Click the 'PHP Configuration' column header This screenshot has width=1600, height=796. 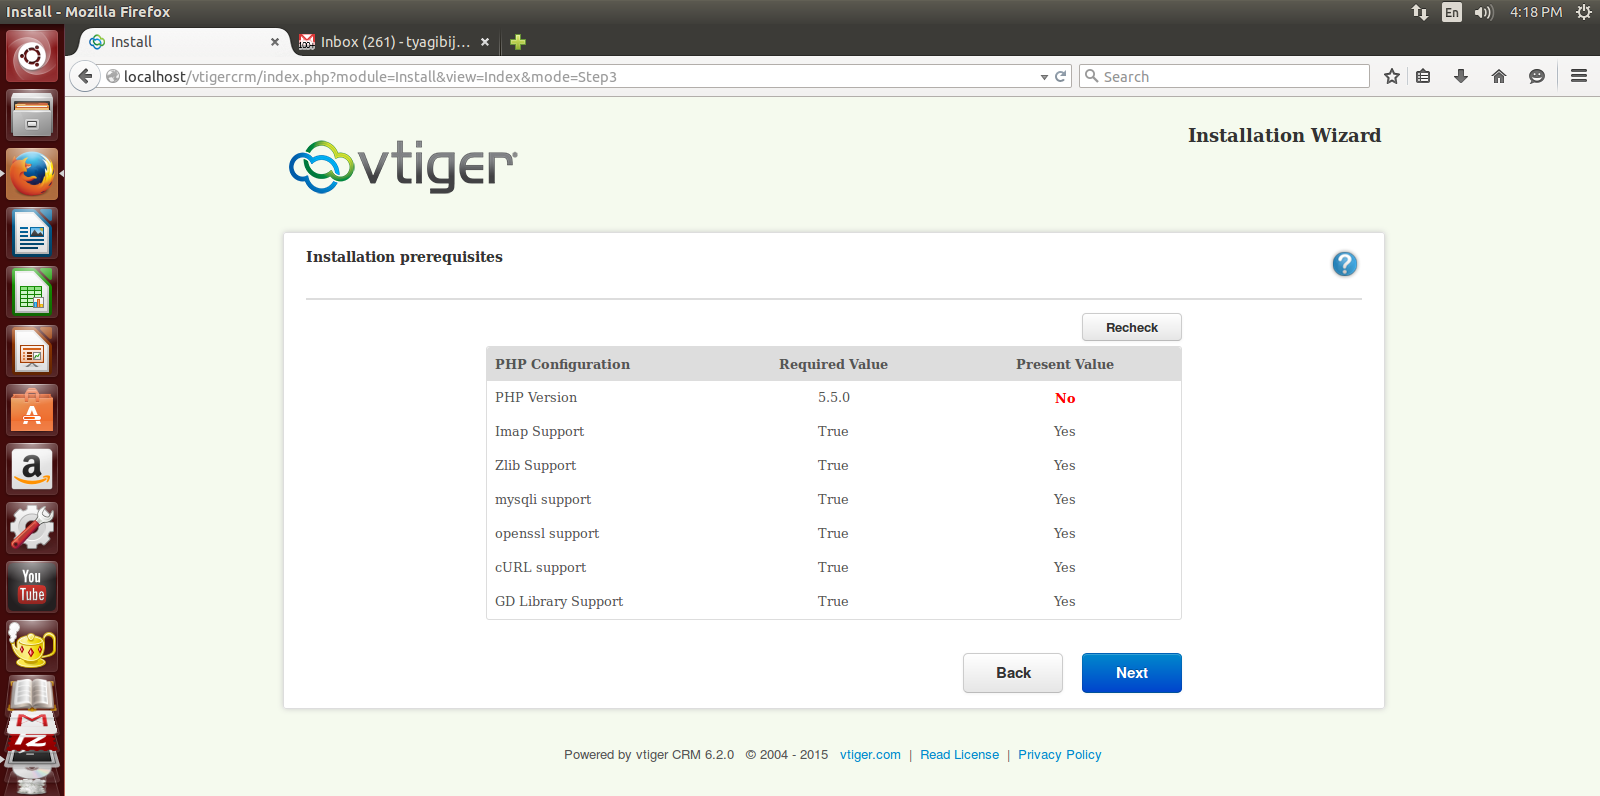click(562, 364)
